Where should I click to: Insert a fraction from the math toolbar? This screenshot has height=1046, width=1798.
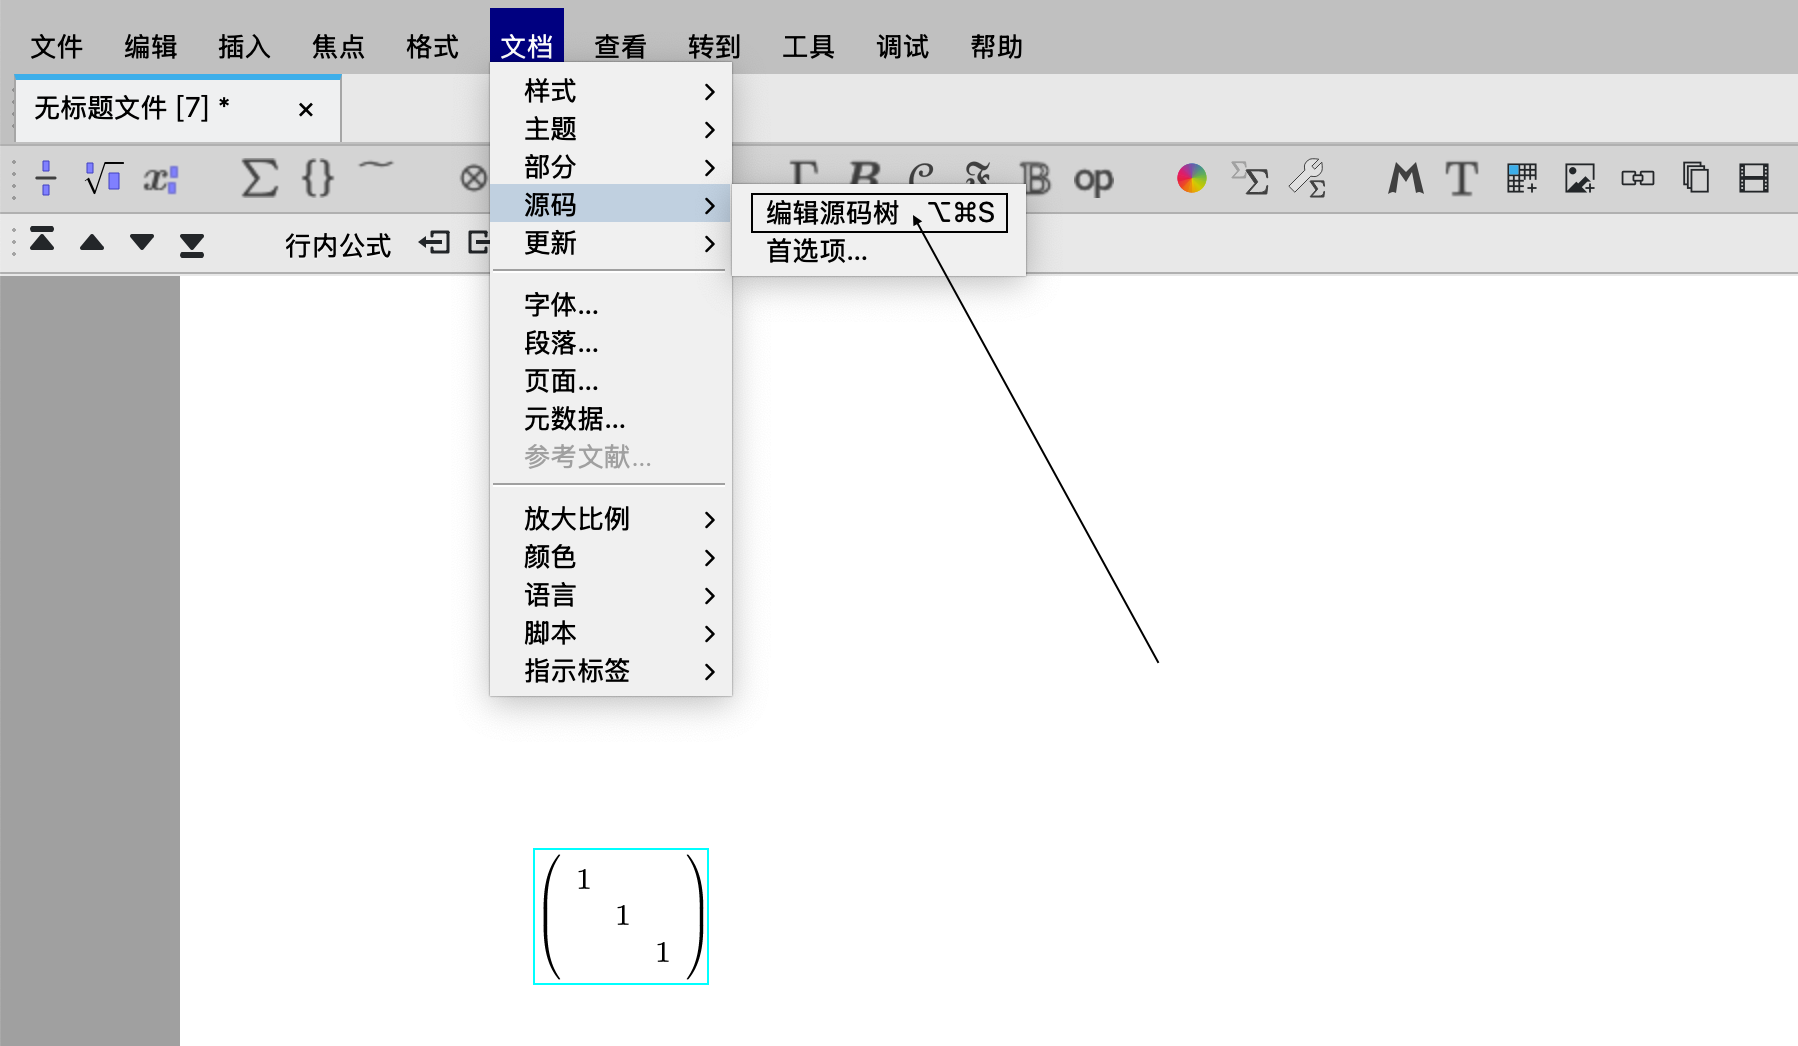coord(46,179)
